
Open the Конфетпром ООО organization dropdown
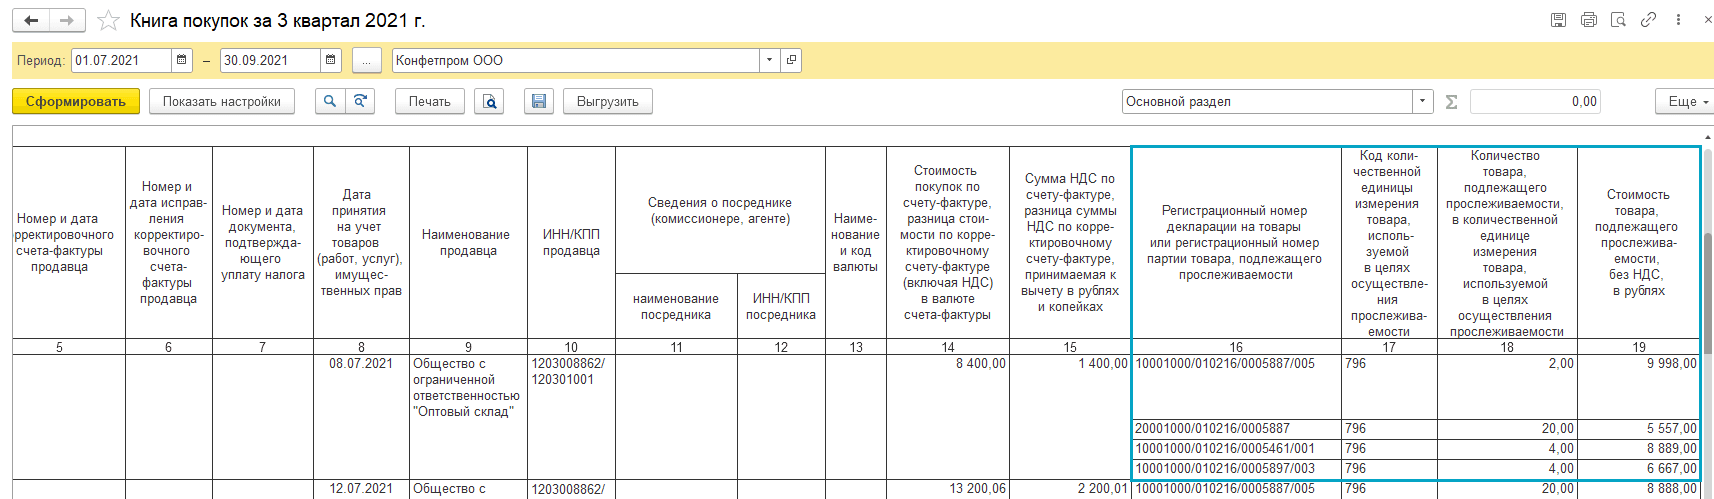[x=769, y=60]
